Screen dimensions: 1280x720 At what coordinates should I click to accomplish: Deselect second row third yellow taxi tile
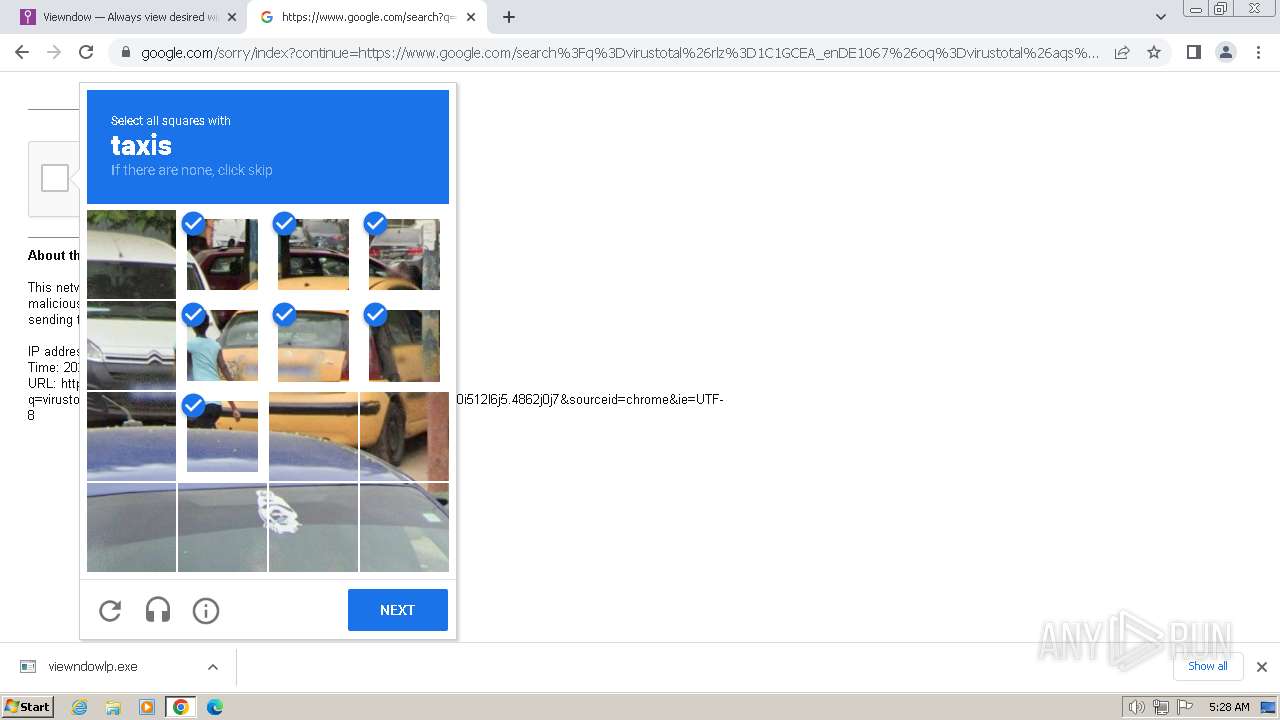pyautogui.click(x=313, y=345)
